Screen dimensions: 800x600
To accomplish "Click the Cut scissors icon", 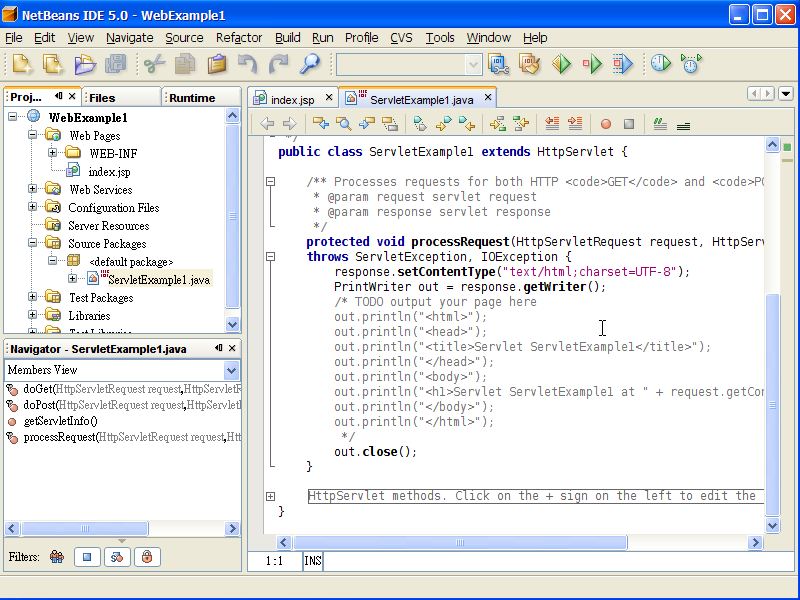I will tap(154, 64).
